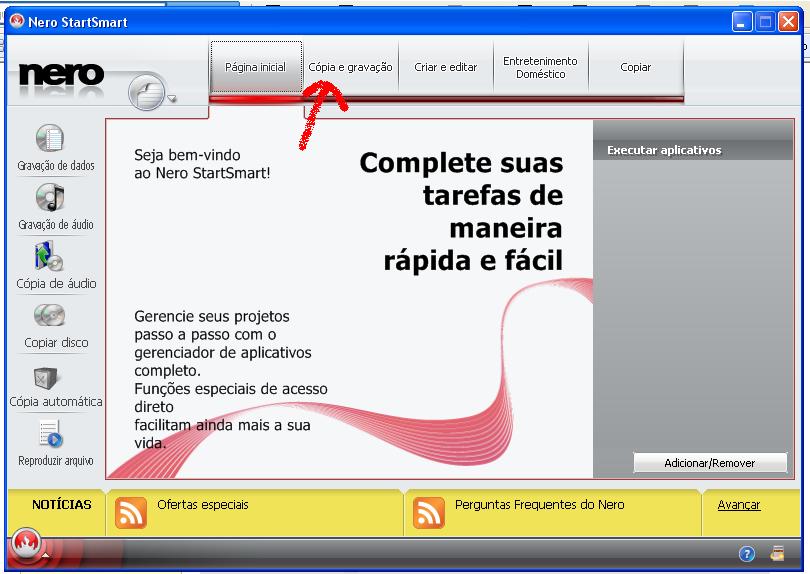Viewport: 810px width, 574px height.
Task: Open the blue help question mark icon
Action: click(746, 554)
